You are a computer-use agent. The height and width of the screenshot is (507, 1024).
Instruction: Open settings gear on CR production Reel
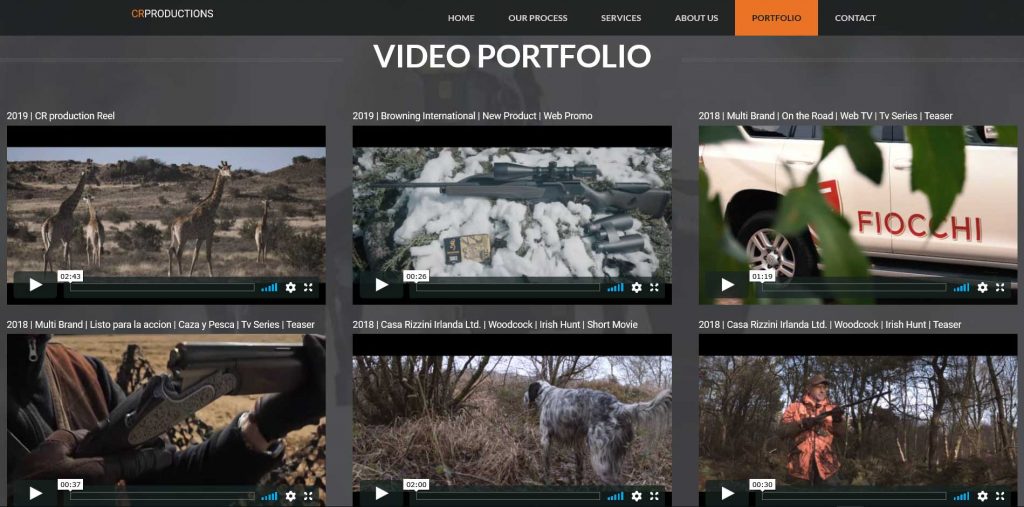[291, 287]
